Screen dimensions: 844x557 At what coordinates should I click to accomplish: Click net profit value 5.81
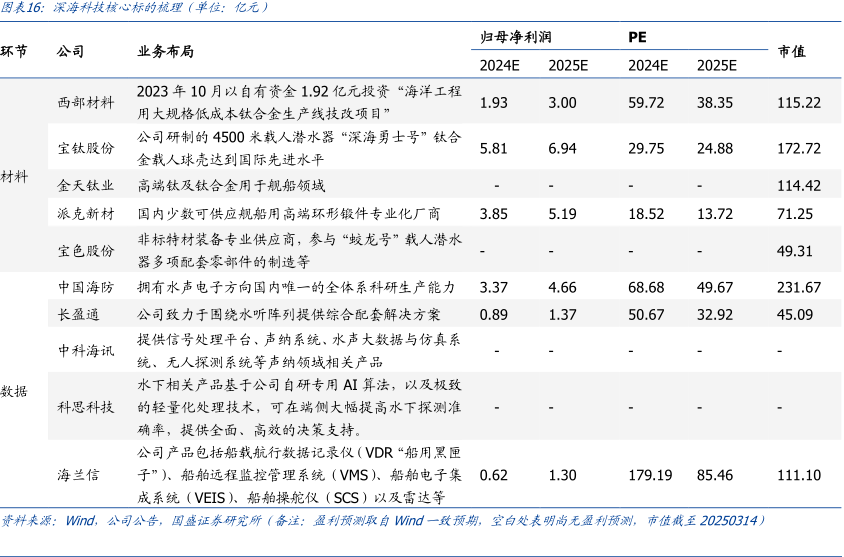coord(494,148)
